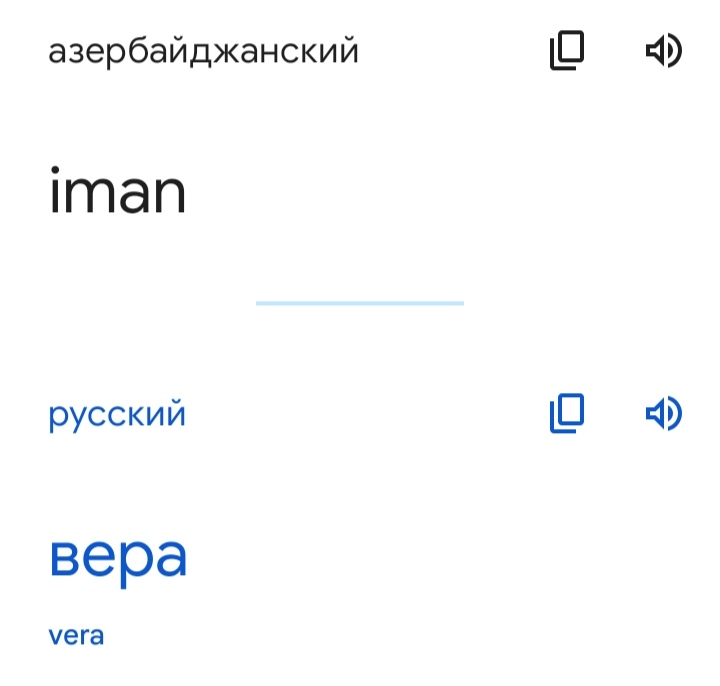Click the transliteration text vera
The width and height of the screenshot is (720, 686).
tap(76, 636)
